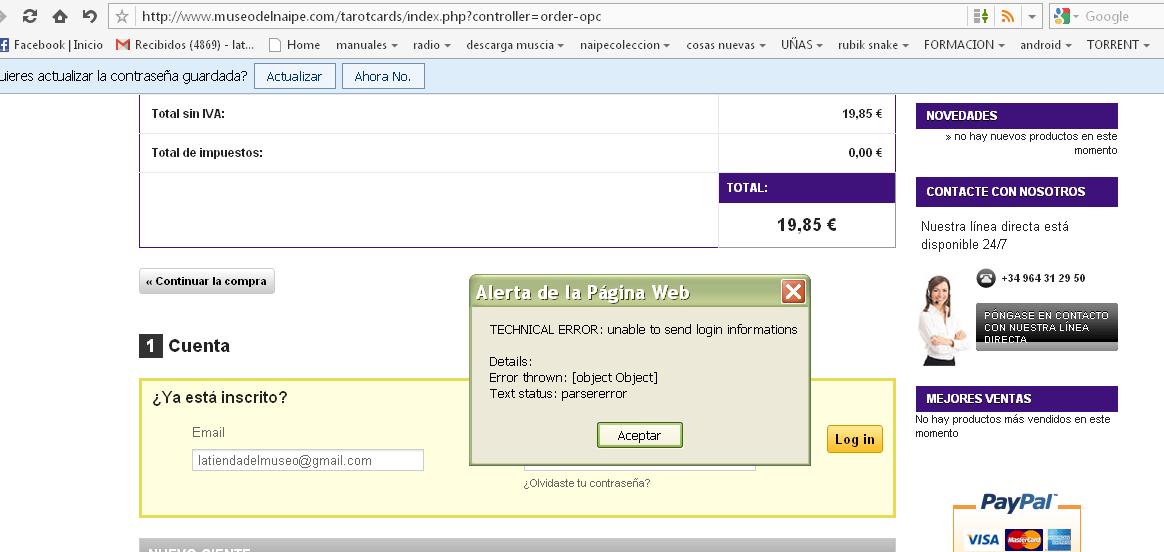1164x552 pixels.
Task: Click the undo/restore tab arrow icon
Action: coord(89,16)
